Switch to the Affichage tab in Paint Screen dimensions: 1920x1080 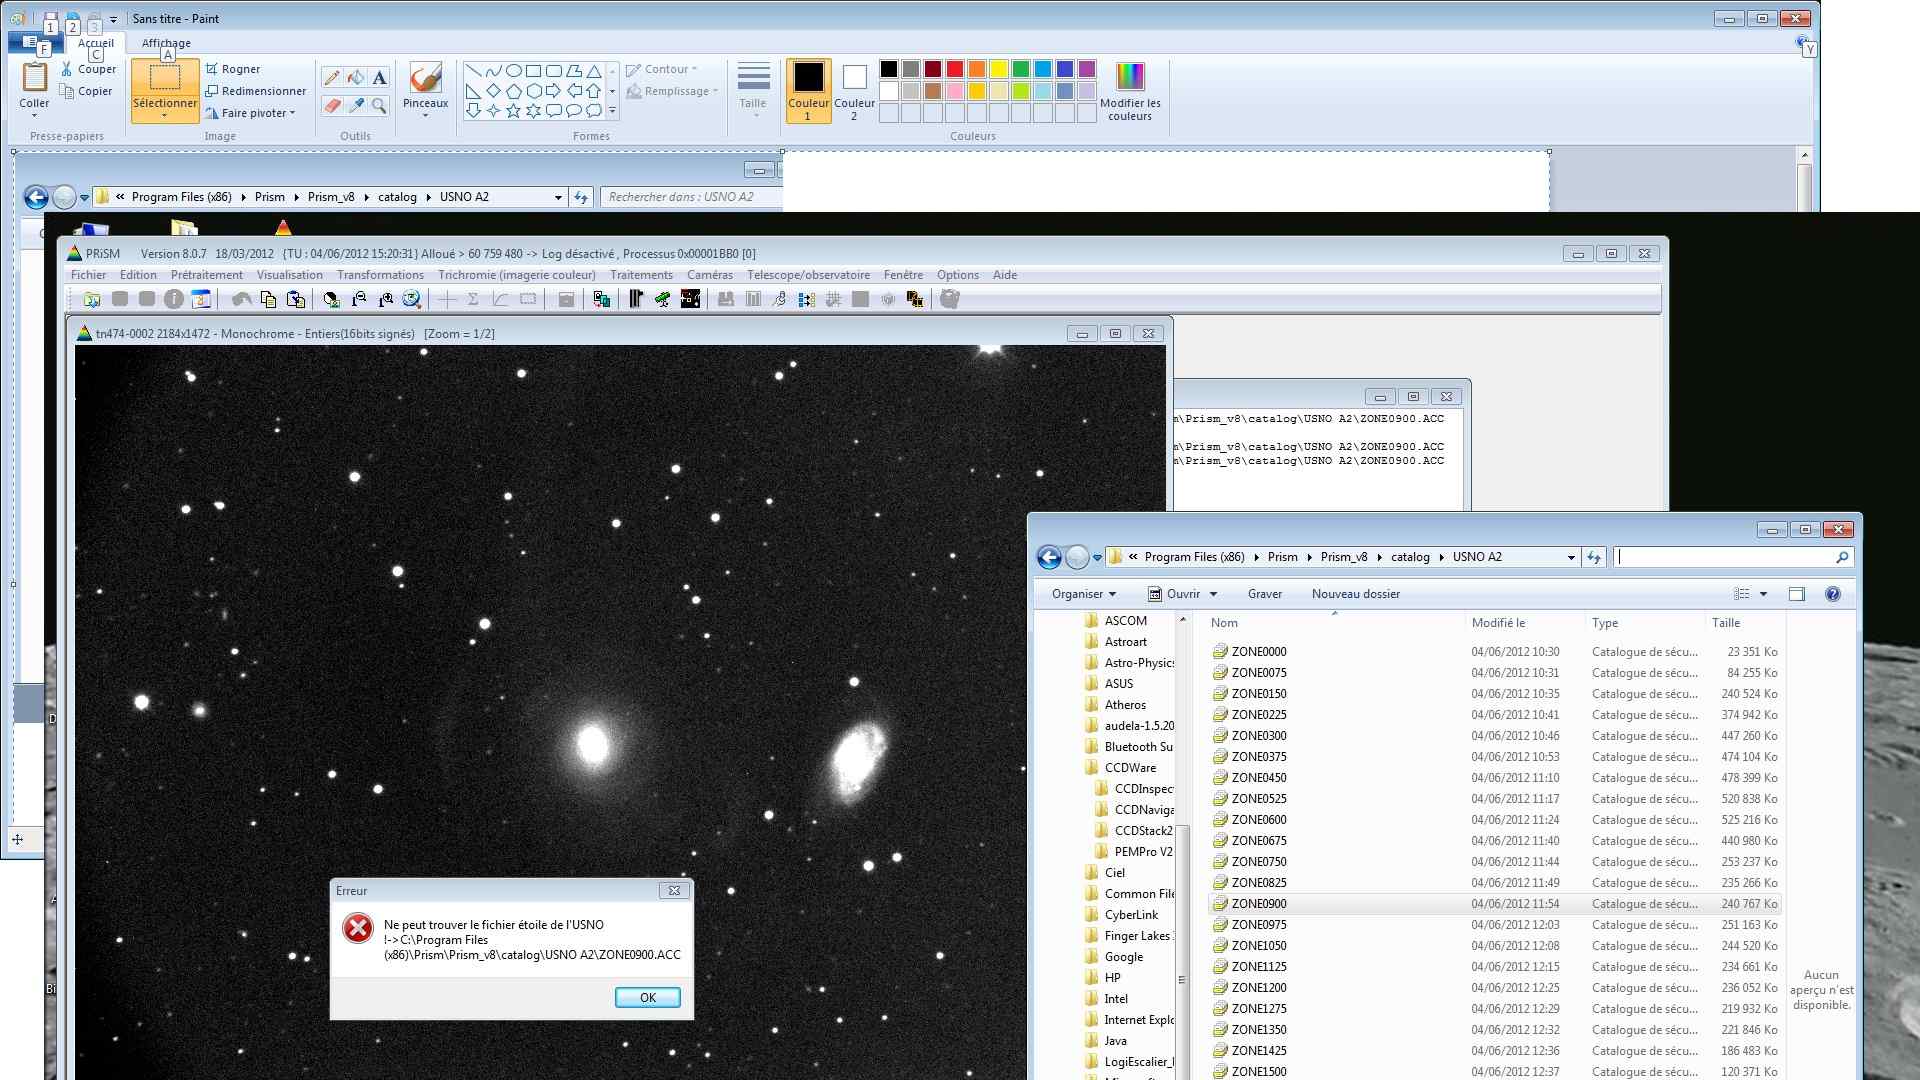click(166, 43)
